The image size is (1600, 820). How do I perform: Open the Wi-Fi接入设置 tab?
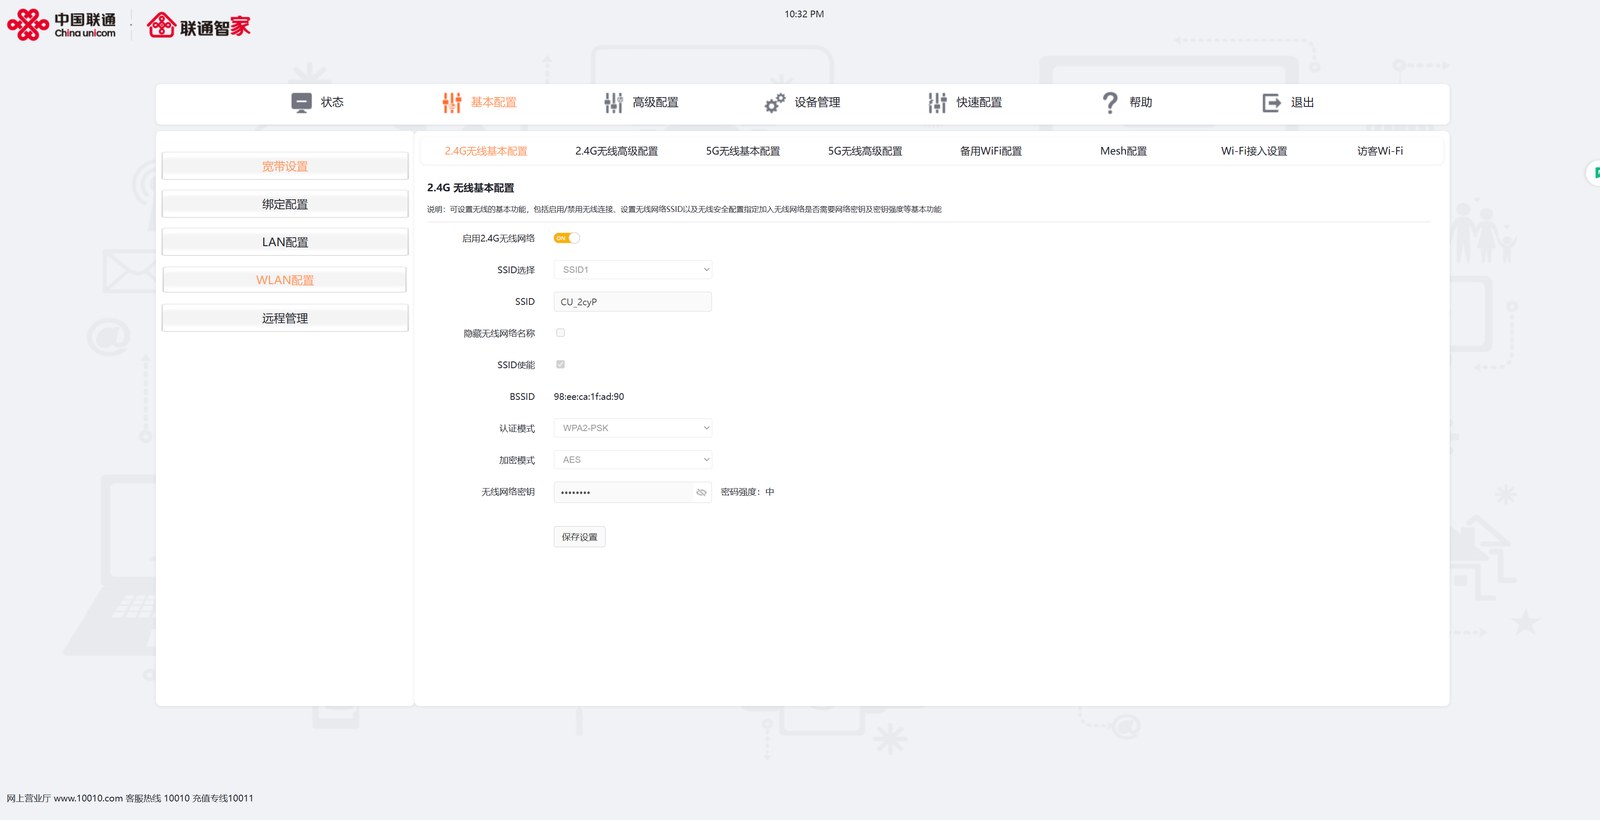pyautogui.click(x=1254, y=151)
